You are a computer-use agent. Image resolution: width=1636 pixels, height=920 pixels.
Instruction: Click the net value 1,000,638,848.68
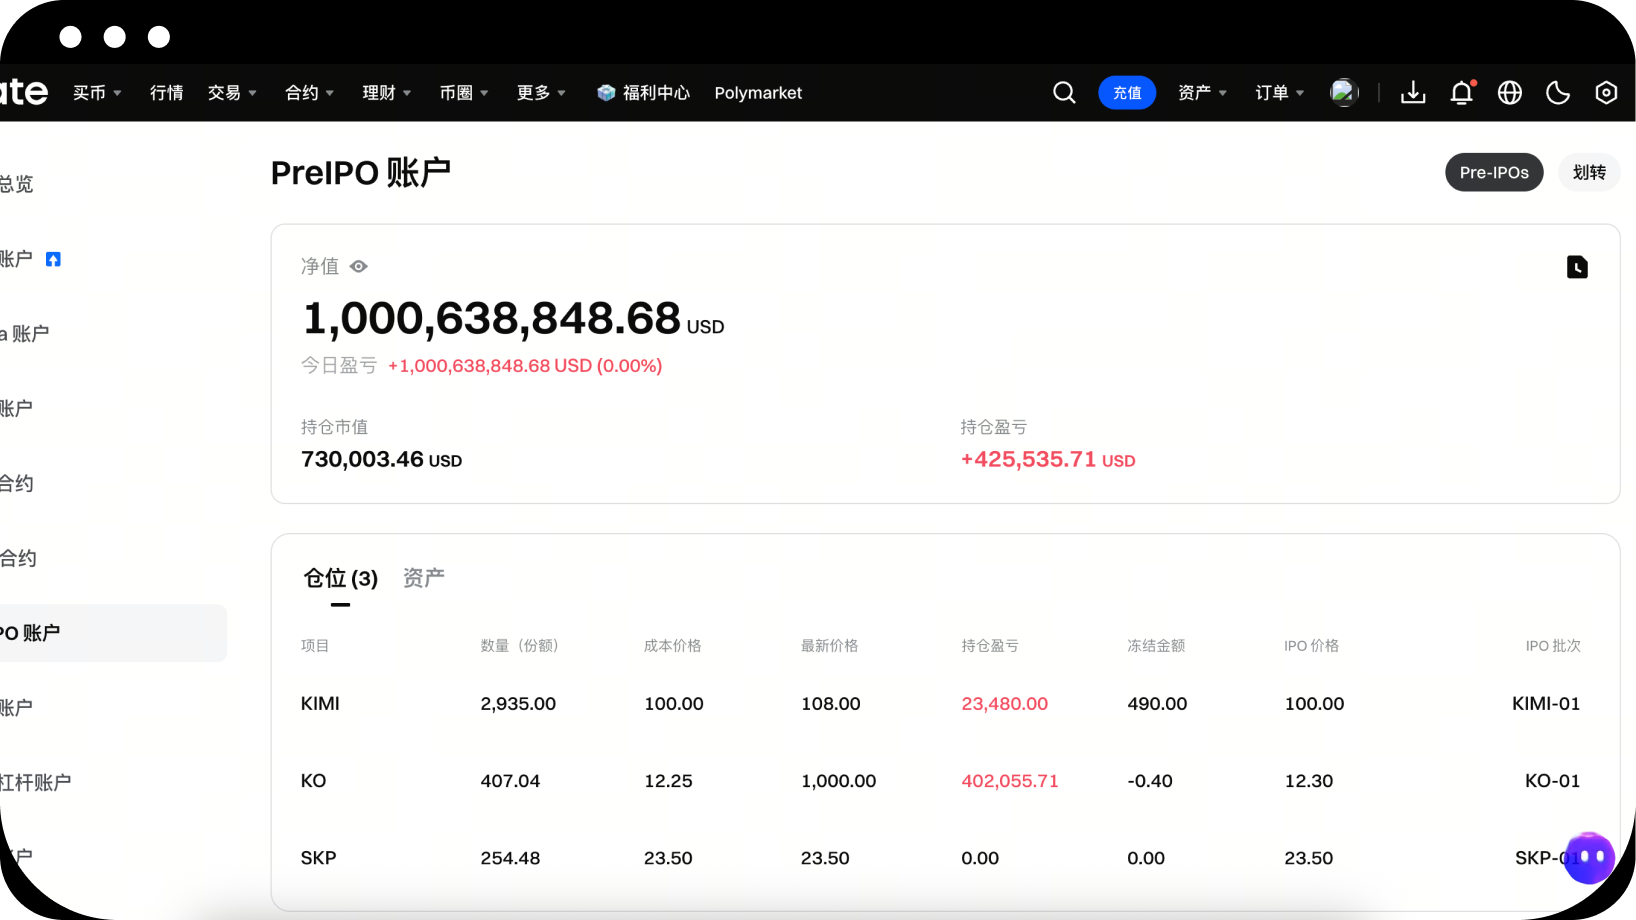click(492, 319)
